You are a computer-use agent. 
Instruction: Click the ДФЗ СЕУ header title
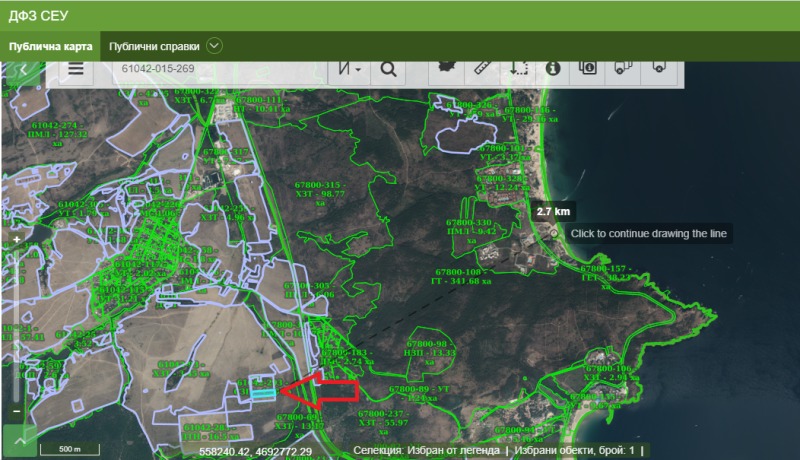[37, 15]
